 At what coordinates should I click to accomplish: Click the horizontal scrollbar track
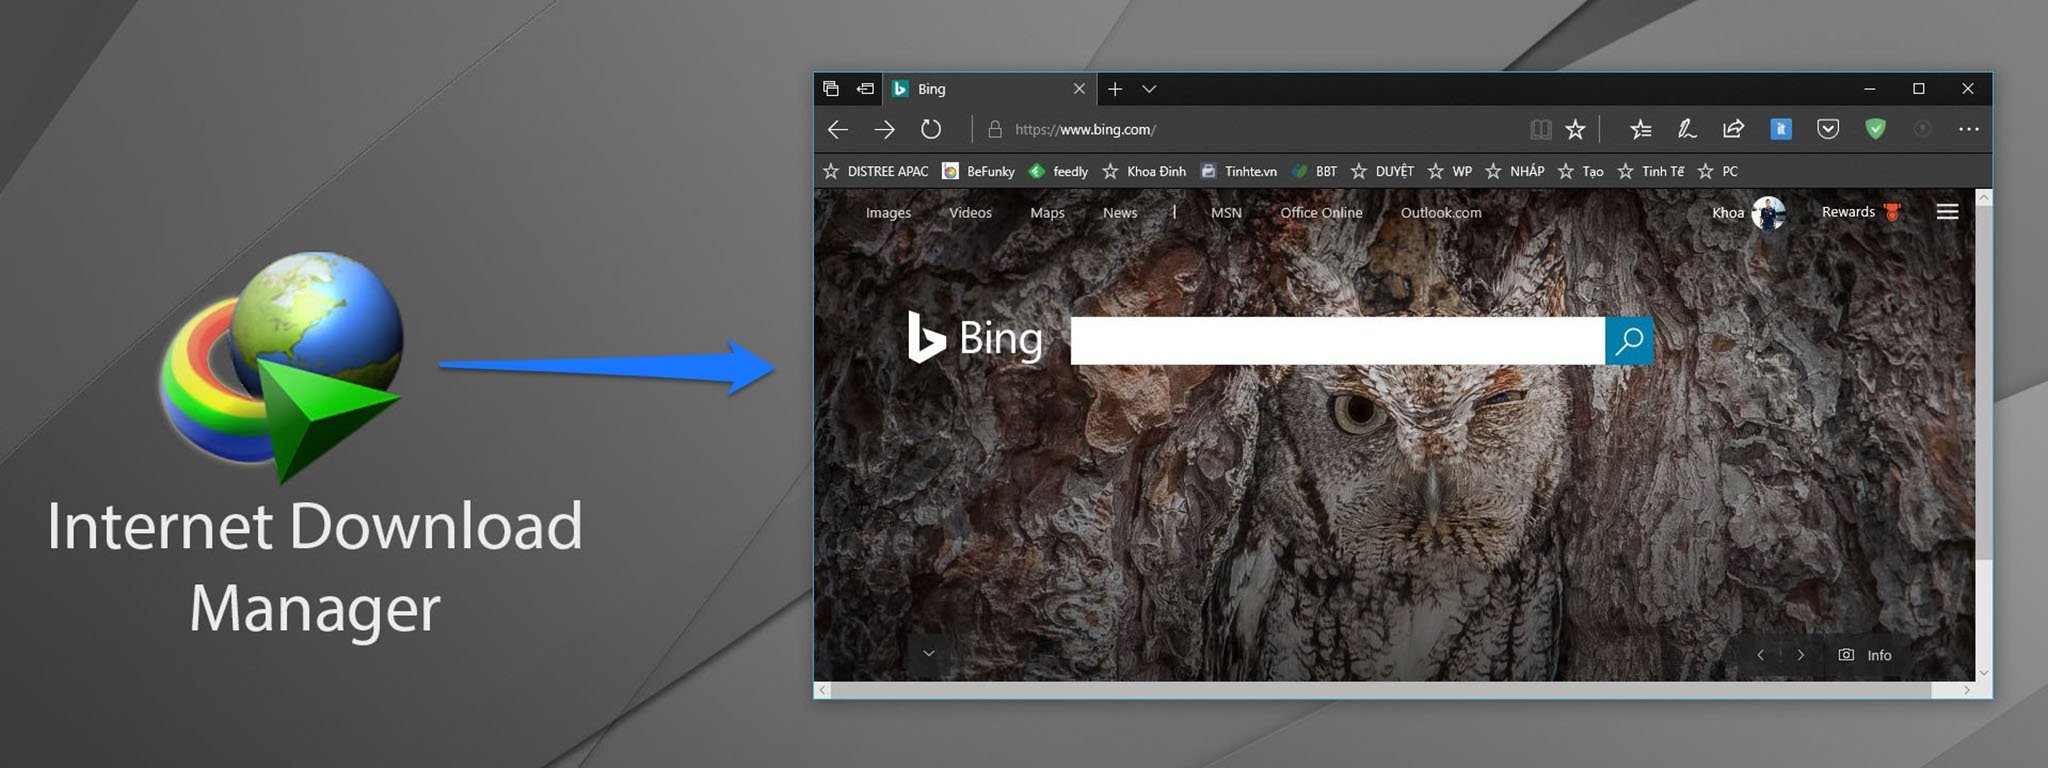pos(1383,690)
